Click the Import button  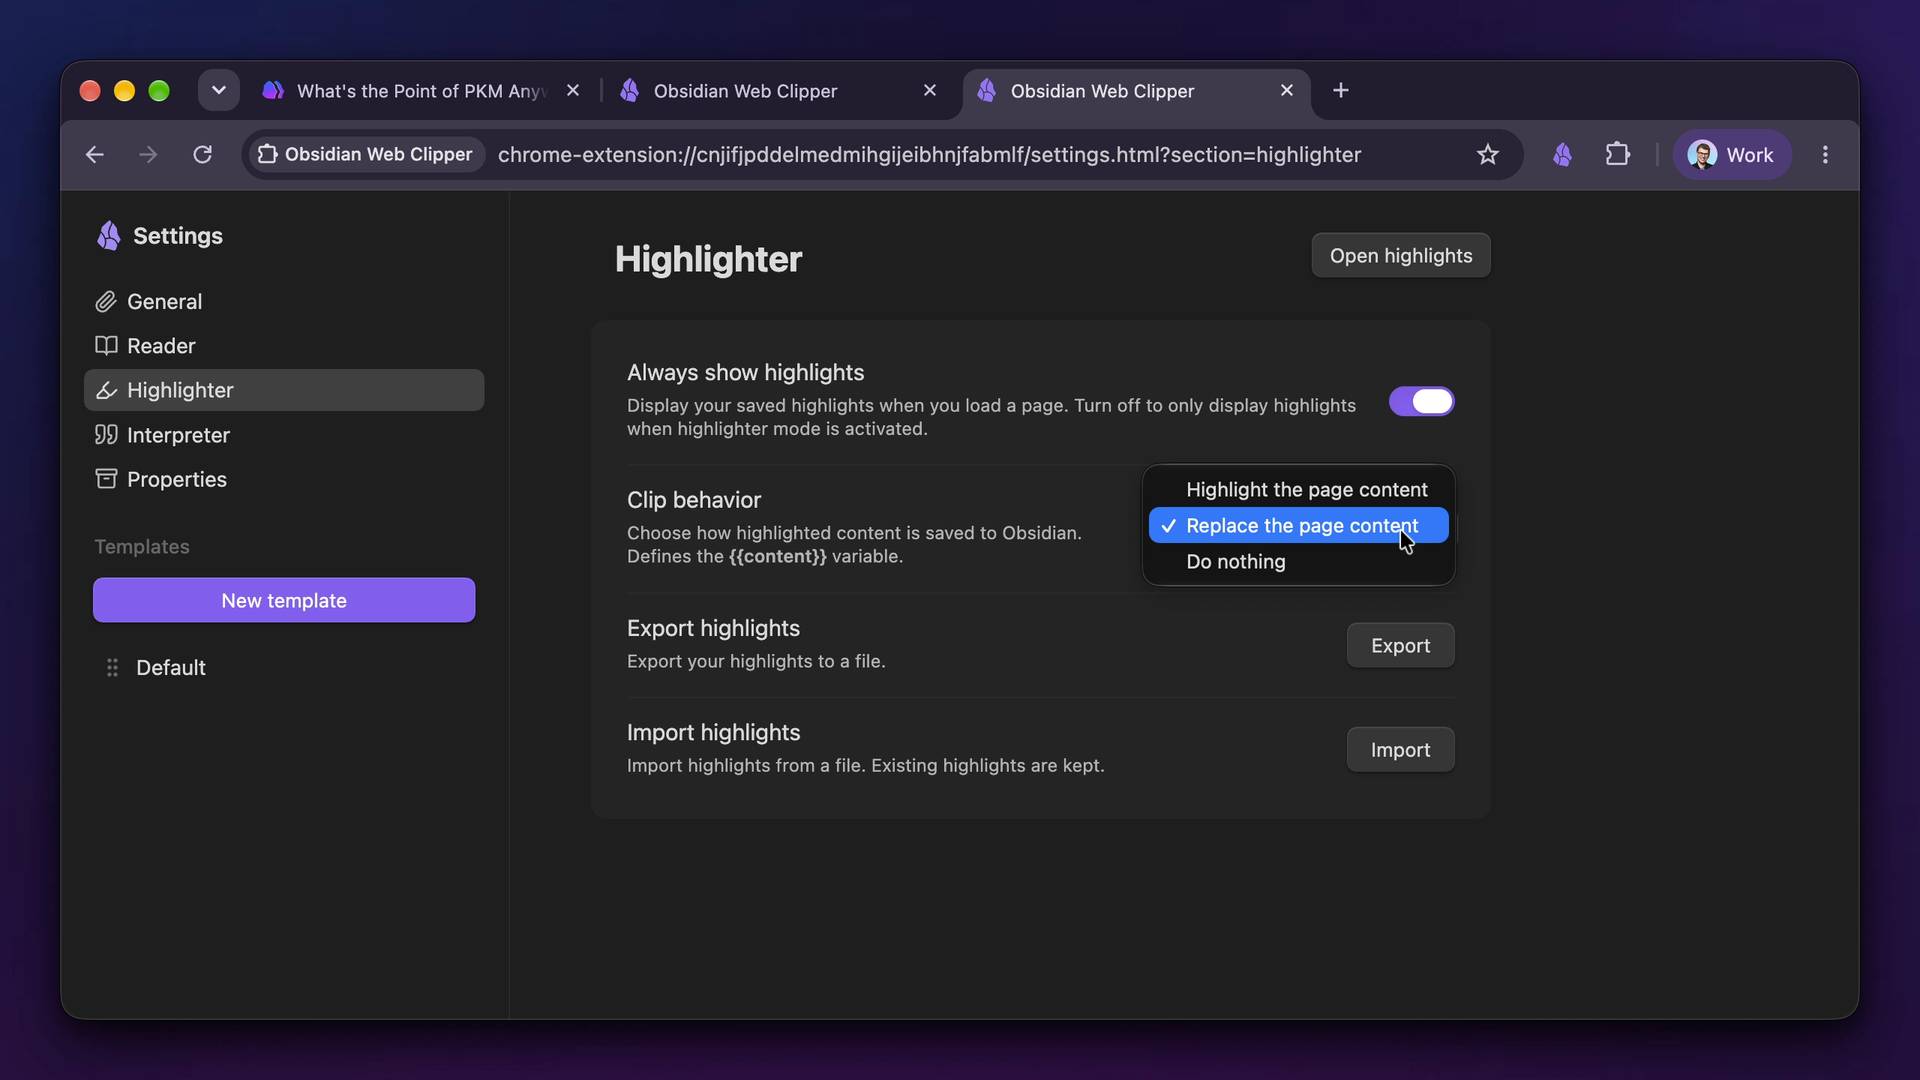pos(1400,750)
